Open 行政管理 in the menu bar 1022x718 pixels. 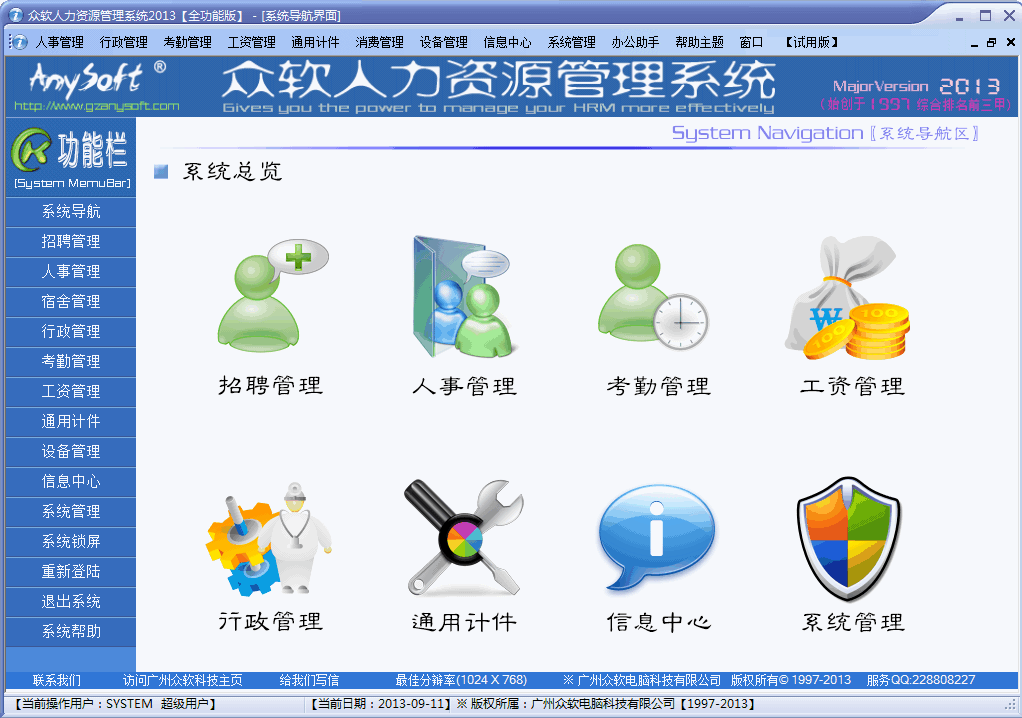coord(123,42)
